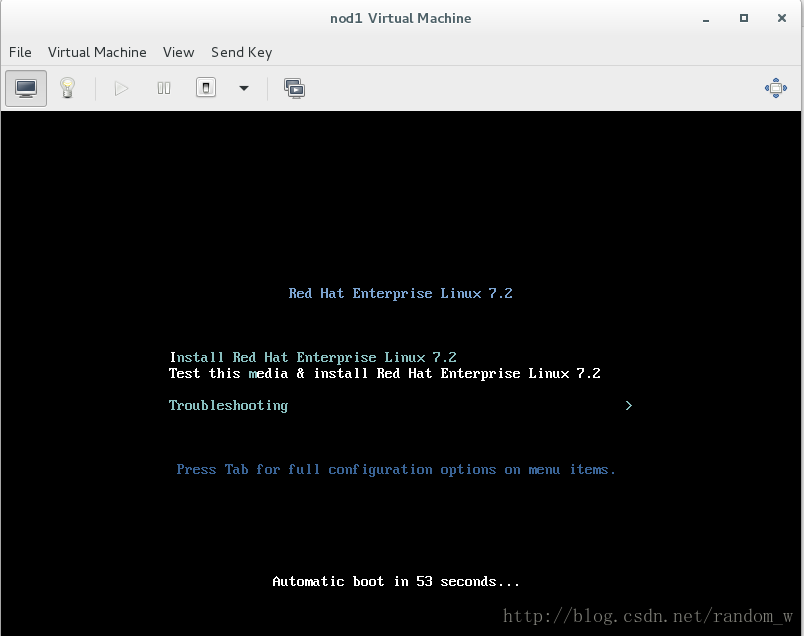Open the Send Key menu

pyautogui.click(x=242, y=52)
